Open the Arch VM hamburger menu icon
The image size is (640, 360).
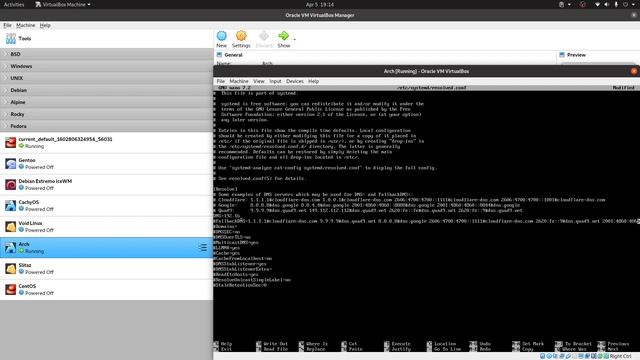point(203,247)
